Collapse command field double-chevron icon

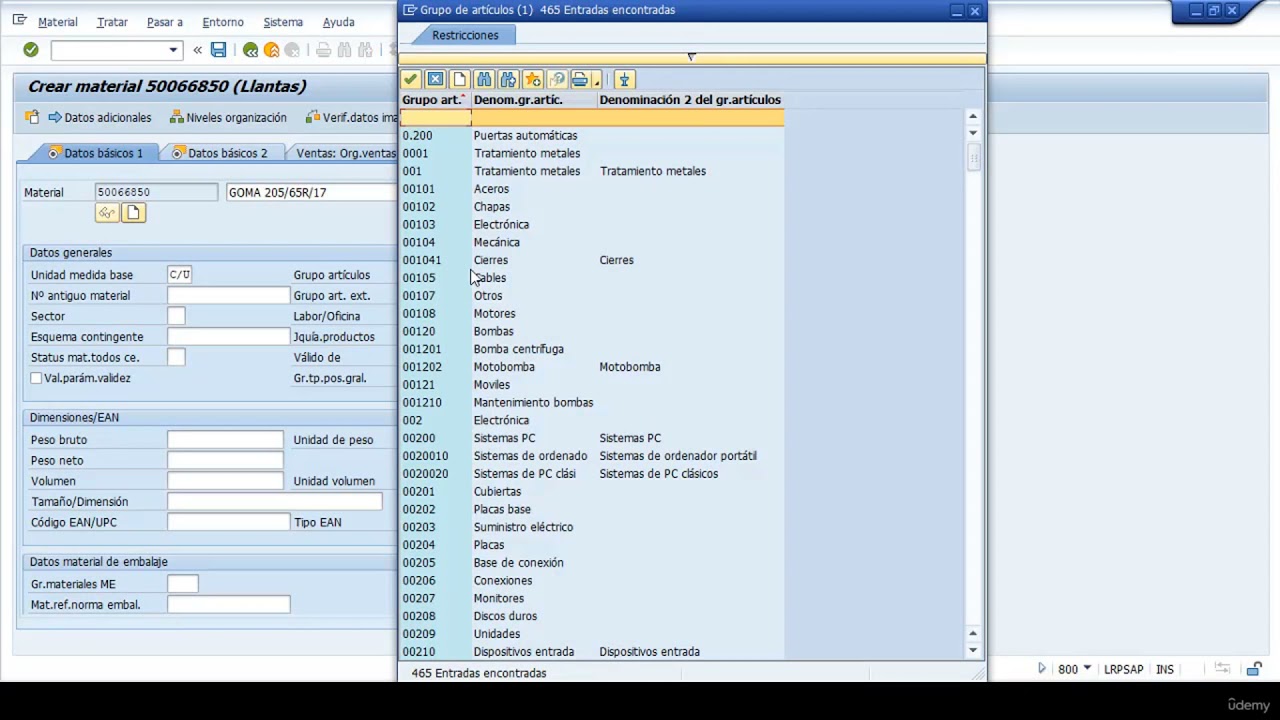[x=197, y=50]
